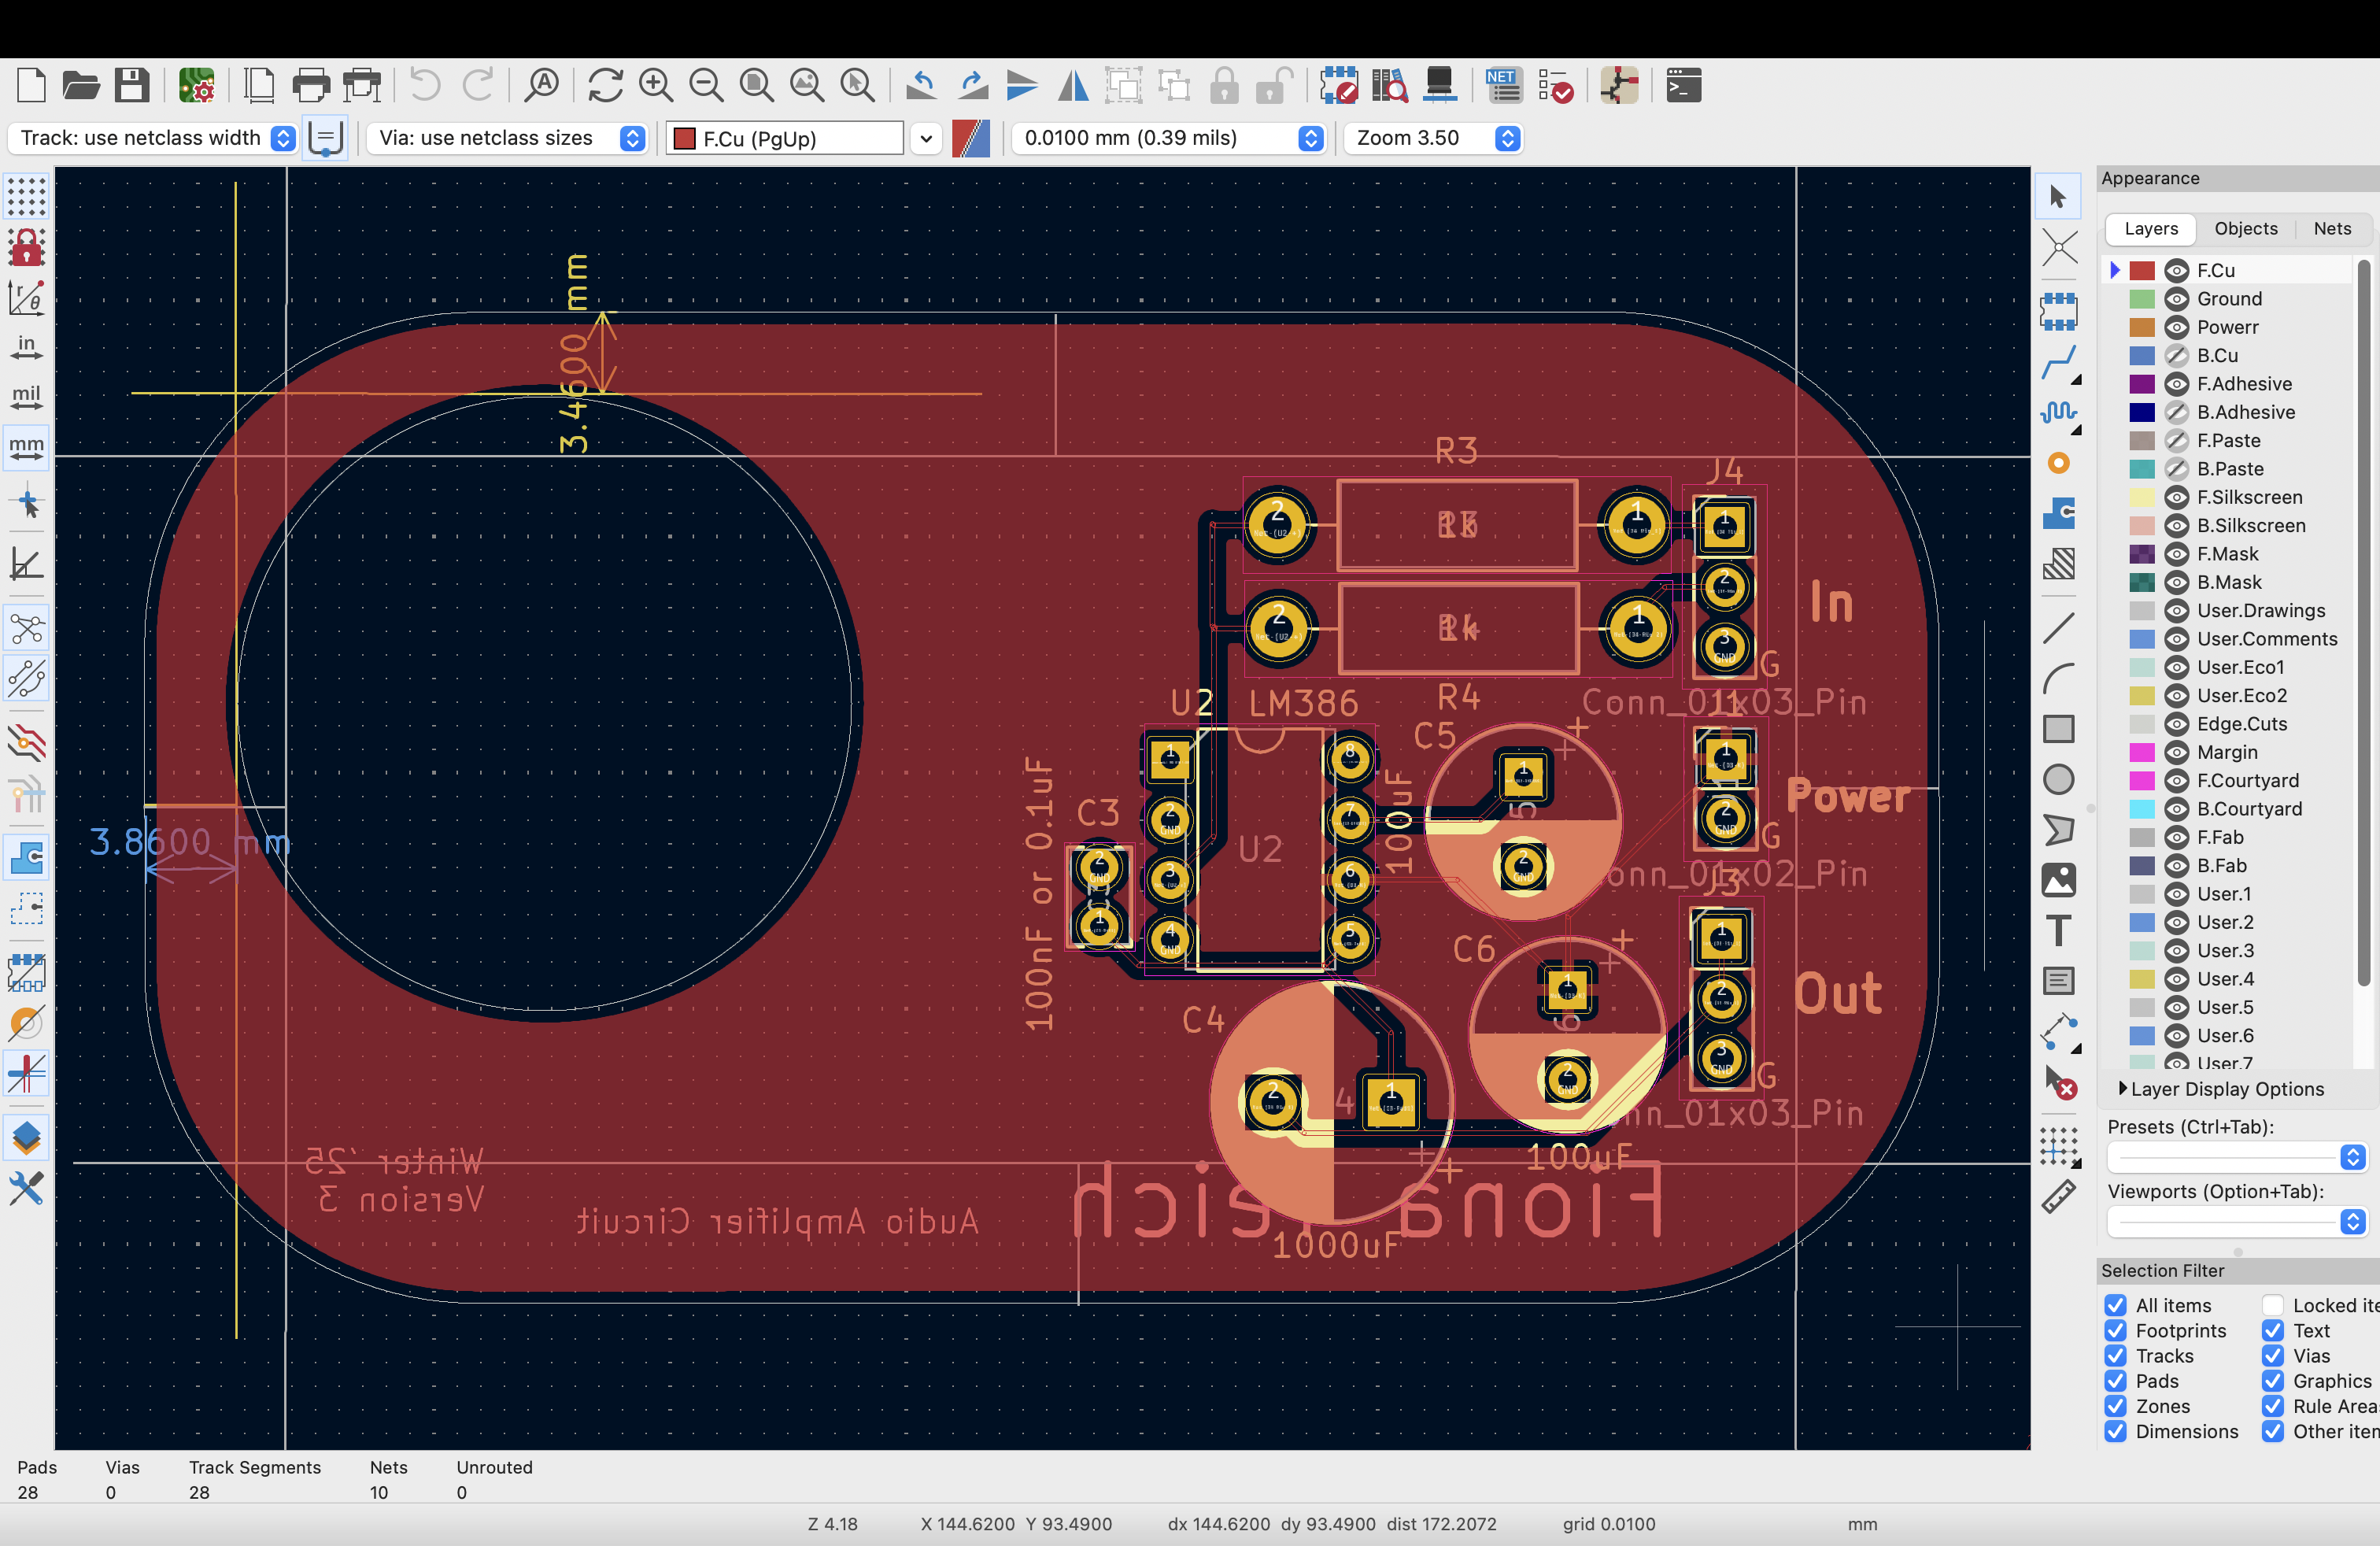2380x1546 pixels.
Task: Switch to the Layers tab
Action: (2150, 229)
